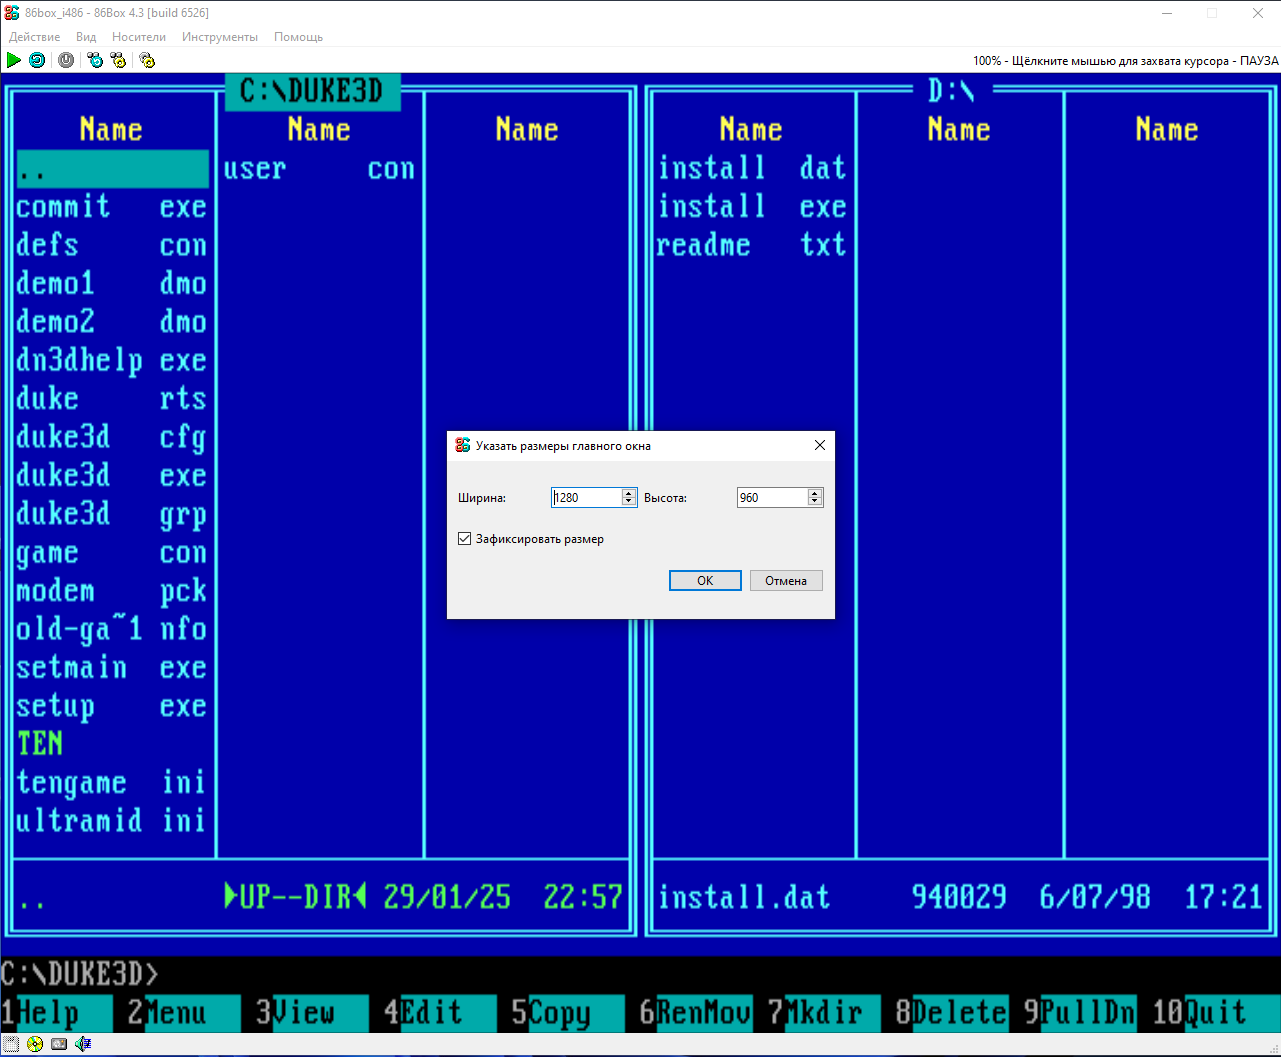Screen dimensions: 1281x1057
Task: Click the hard reset toolbar icon
Action: click(37, 60)
